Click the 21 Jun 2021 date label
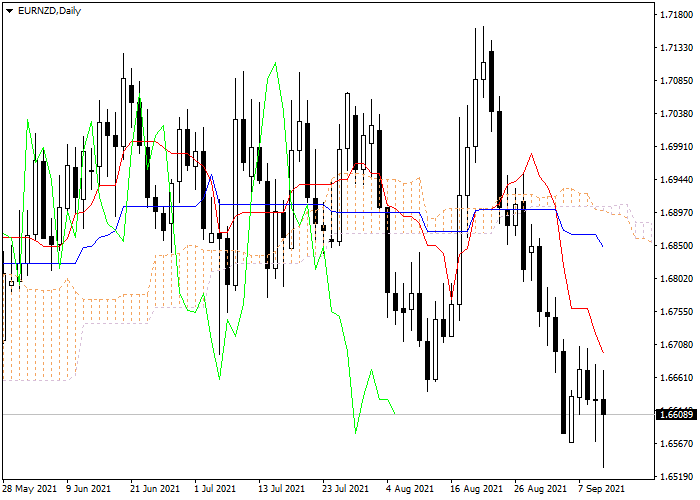 (155, 489)
